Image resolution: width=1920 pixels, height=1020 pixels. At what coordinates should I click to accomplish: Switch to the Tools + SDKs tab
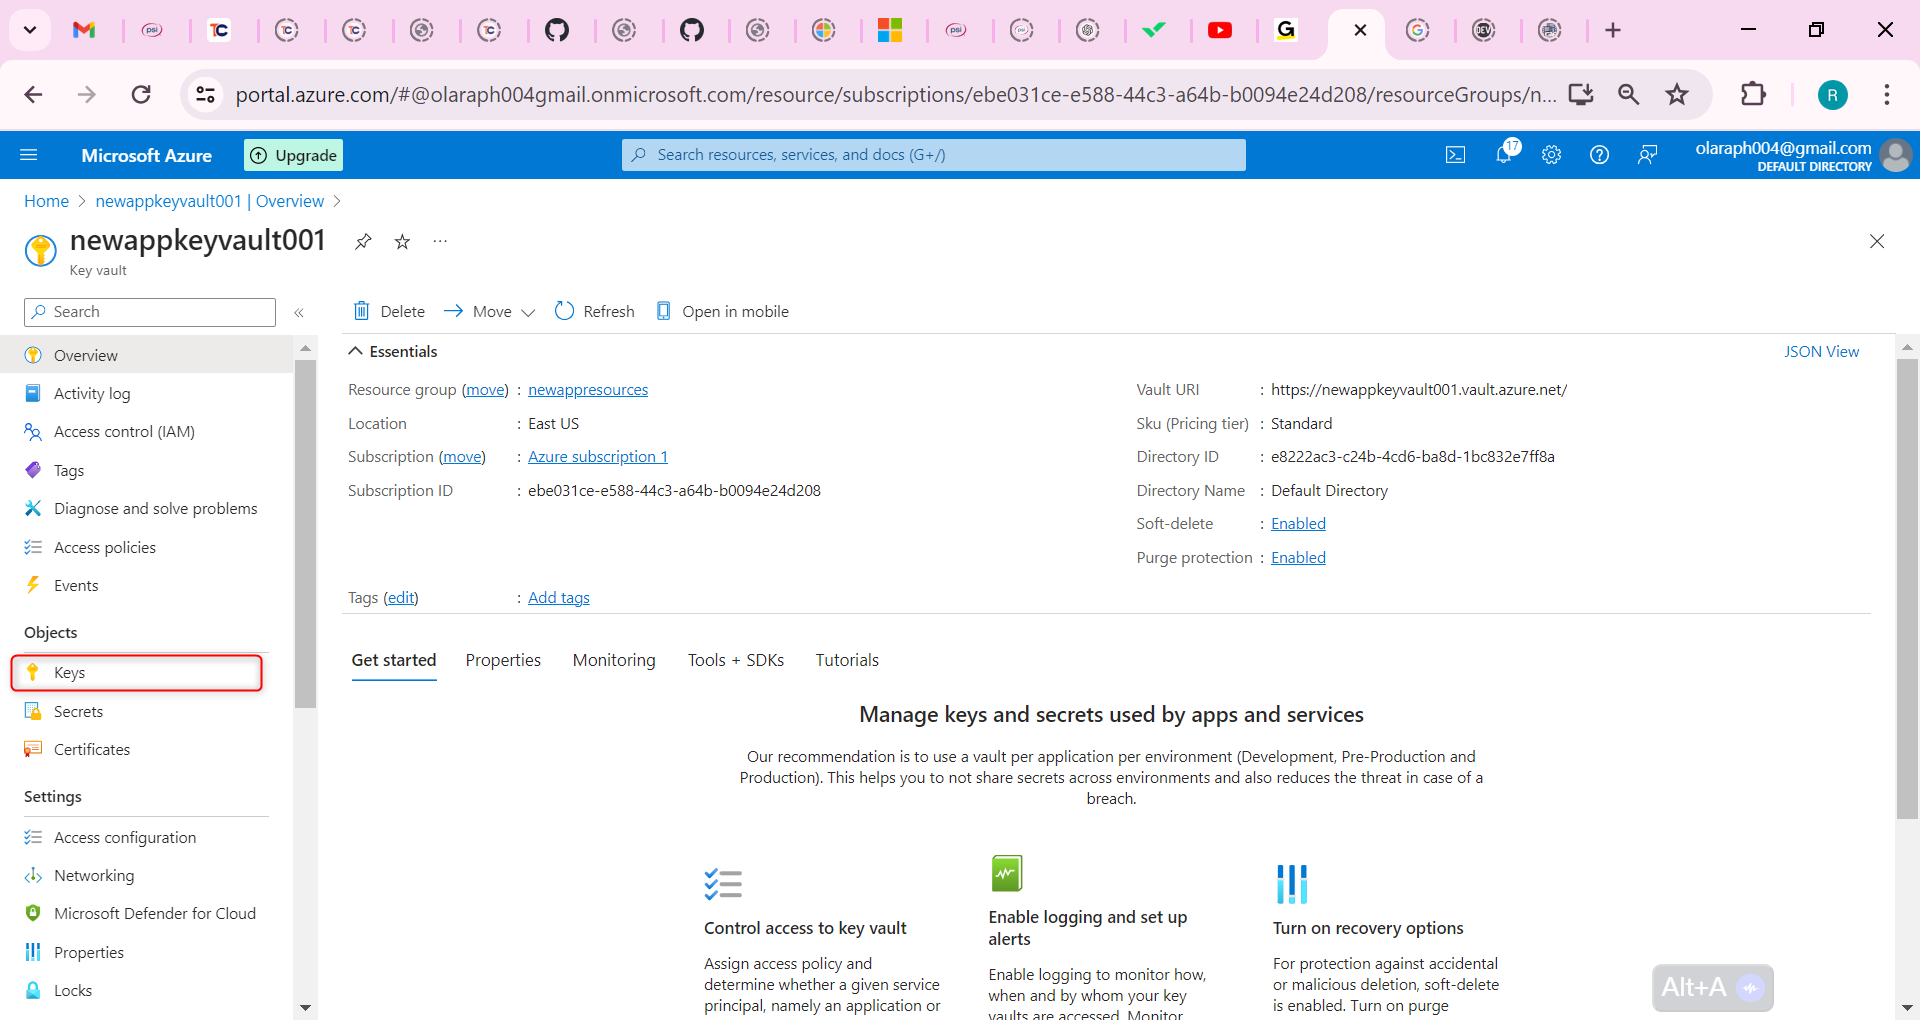click(x=736, y=660)
